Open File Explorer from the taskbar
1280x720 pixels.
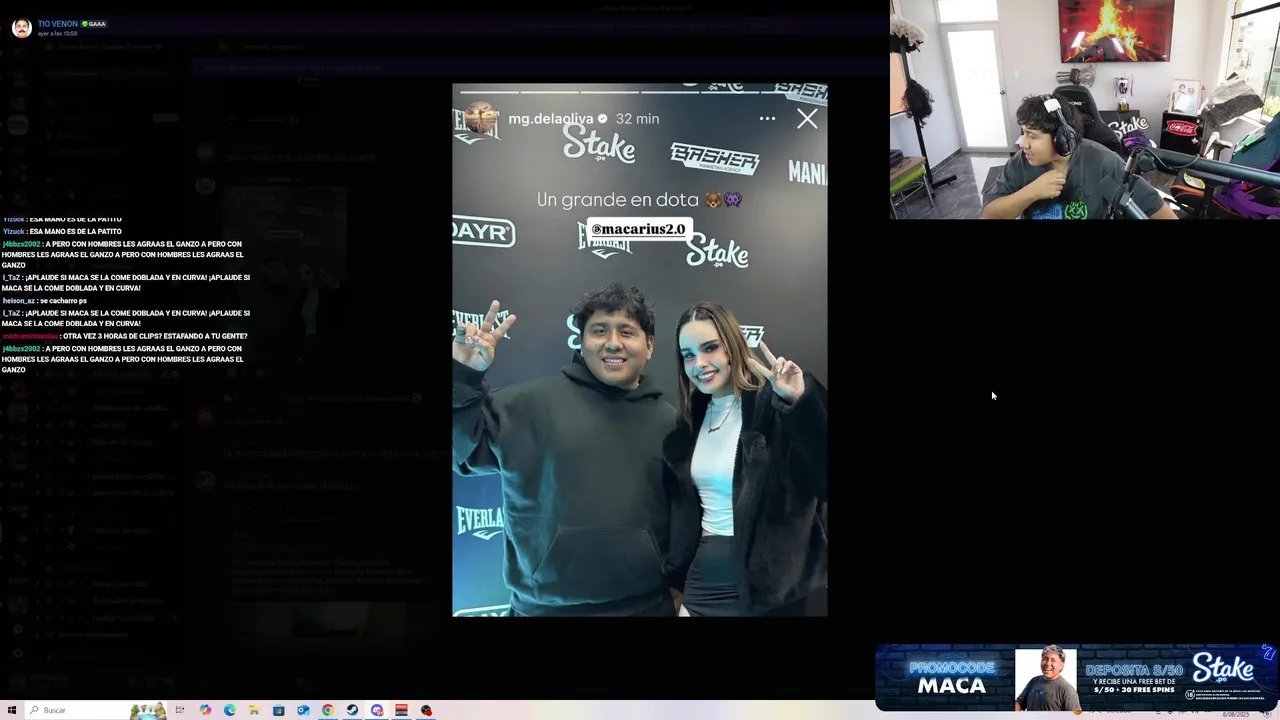click(x=254, y=710)
